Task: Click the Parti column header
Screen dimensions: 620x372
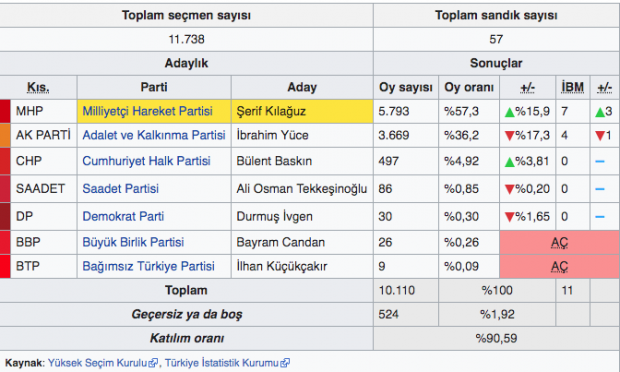Action: pos(154,87)
